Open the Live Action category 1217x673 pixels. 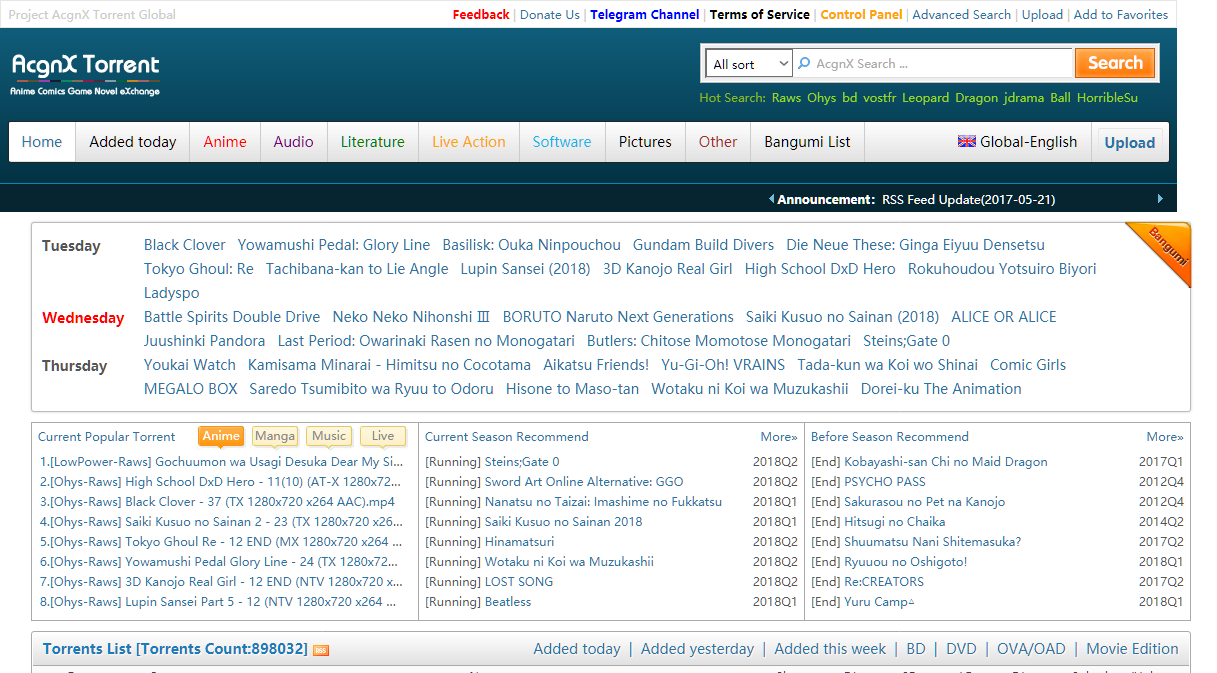(x=469, y=142)
